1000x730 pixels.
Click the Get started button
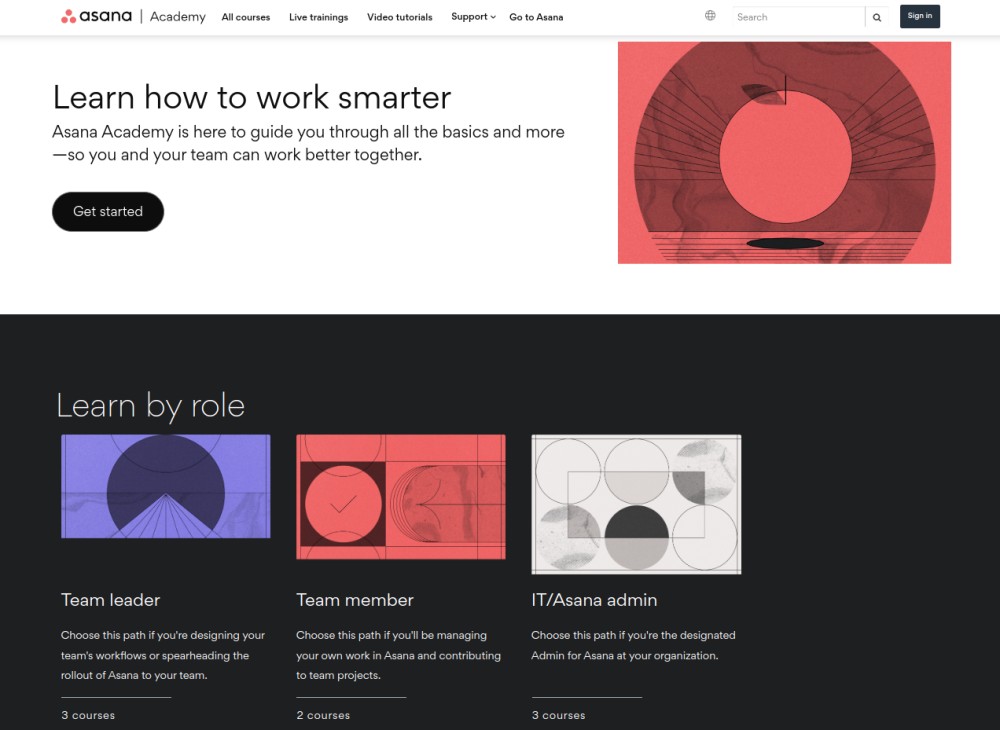point(108,211)
